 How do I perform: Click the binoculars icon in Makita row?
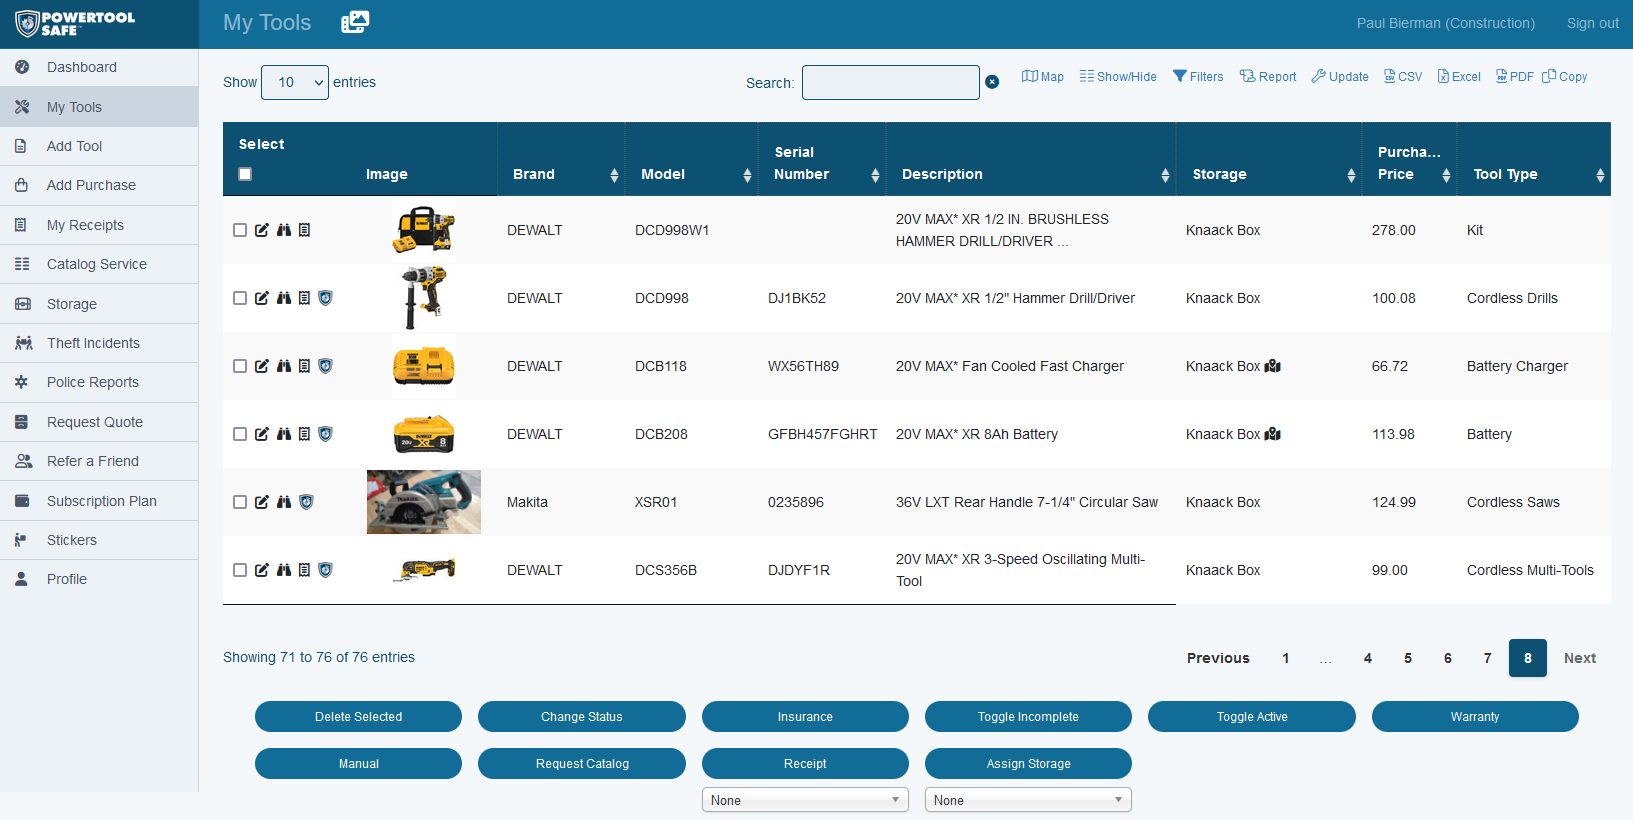coord(284,502)
